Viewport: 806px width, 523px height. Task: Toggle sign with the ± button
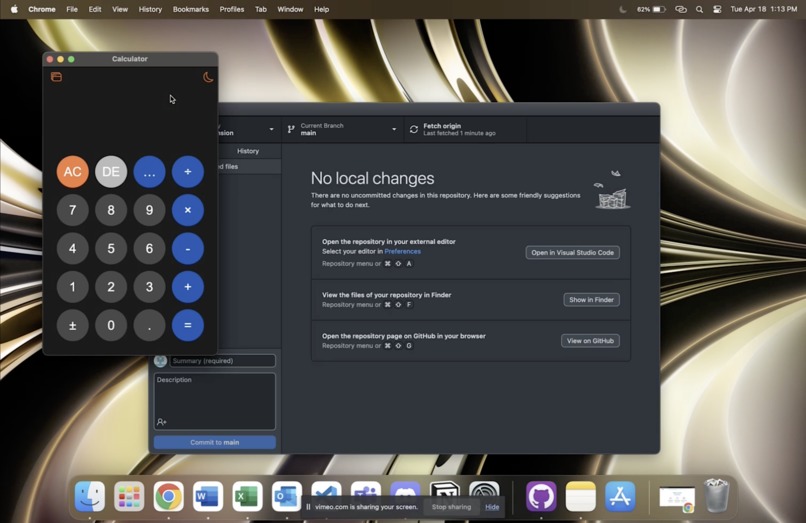[72, 325]
